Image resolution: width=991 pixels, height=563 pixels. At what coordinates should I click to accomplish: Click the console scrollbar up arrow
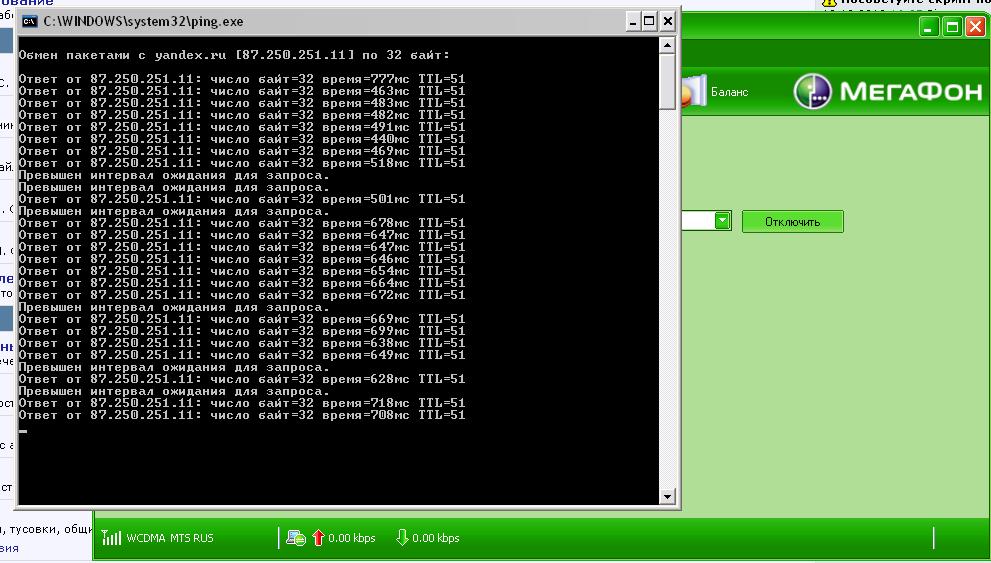pyautogui.click(x=667, y=45)
